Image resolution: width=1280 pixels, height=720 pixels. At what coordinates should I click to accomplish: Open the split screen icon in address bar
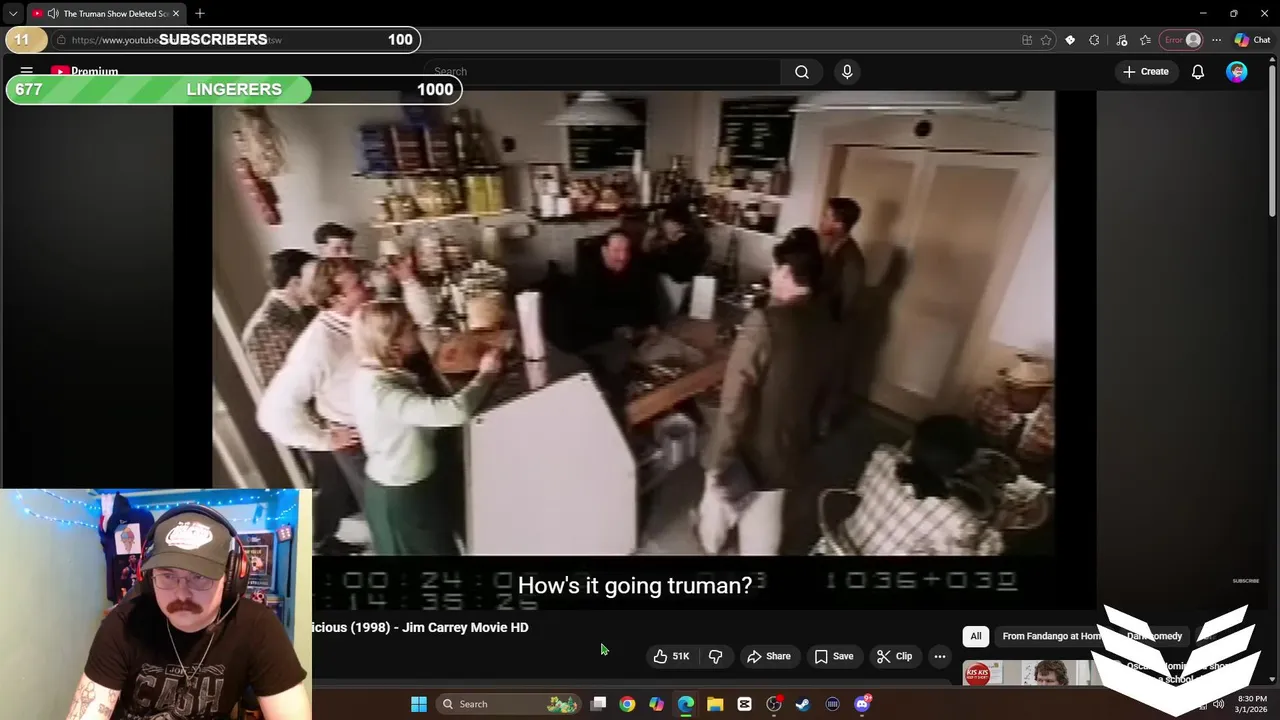tap(1027, 40)
